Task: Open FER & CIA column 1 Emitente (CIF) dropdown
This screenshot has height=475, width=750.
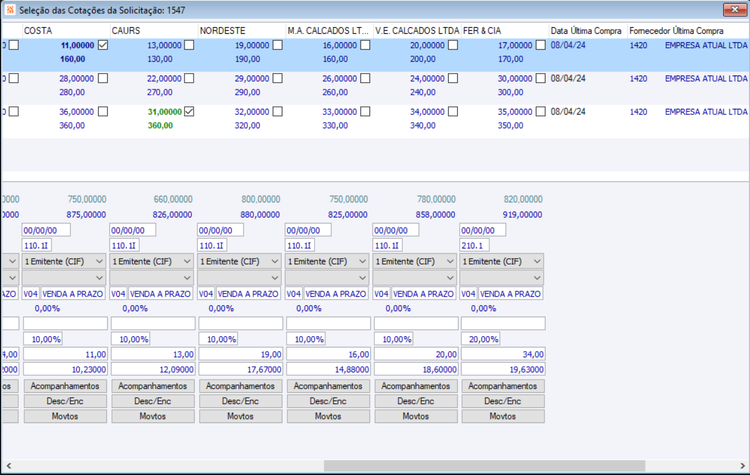Action: click(502, 261)
